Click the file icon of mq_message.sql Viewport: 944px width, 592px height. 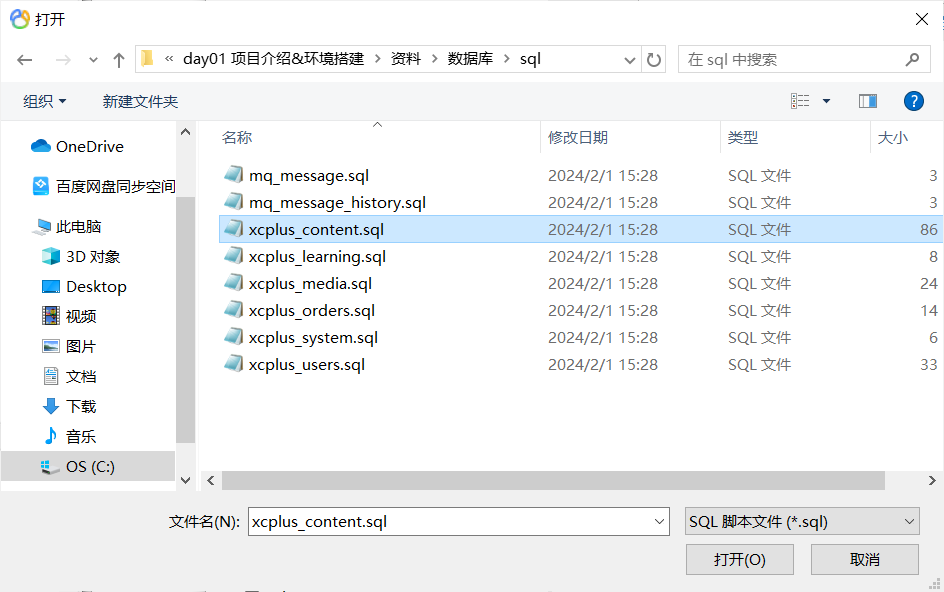(234, 174)
